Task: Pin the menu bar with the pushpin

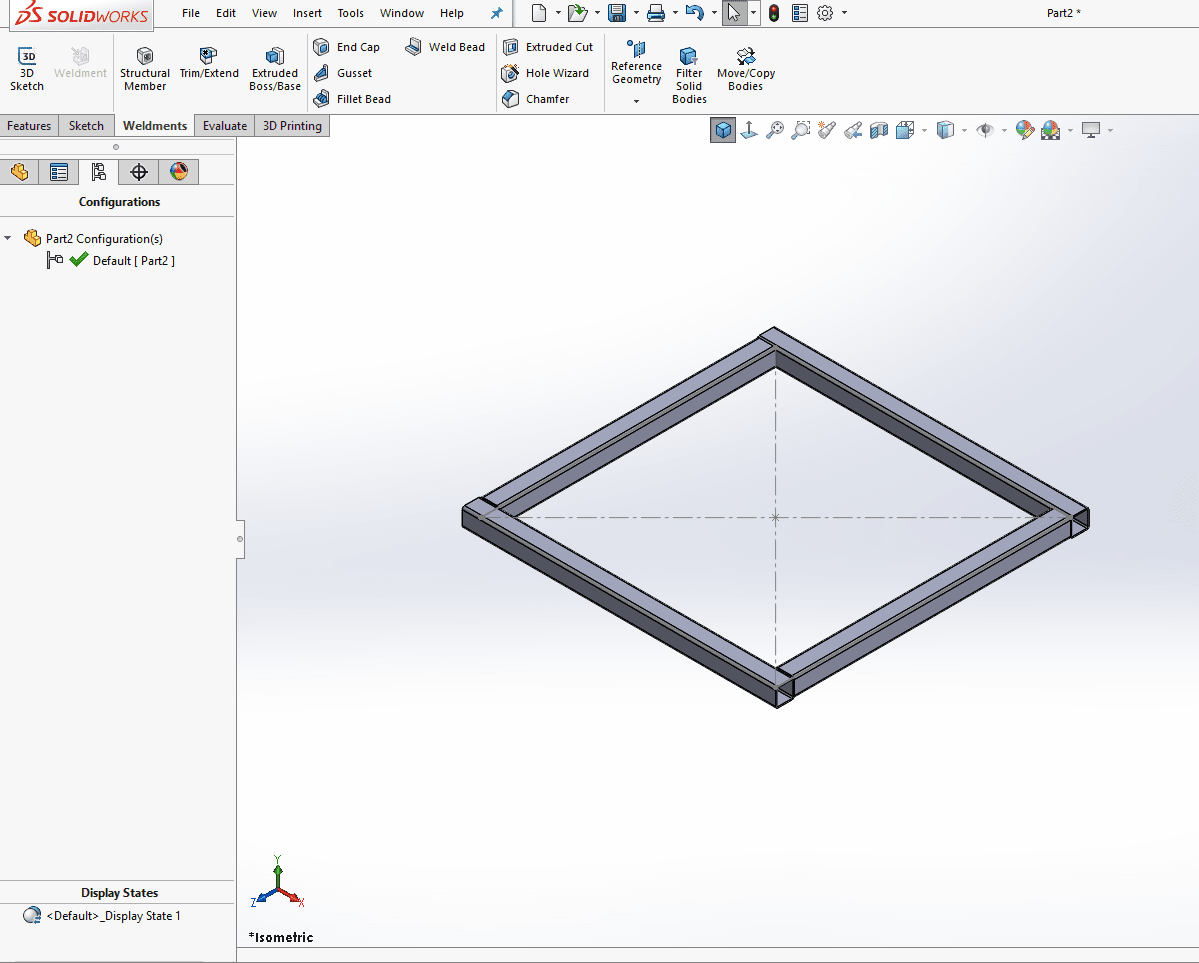Action: pyautogui.click(x=497, y=13)
